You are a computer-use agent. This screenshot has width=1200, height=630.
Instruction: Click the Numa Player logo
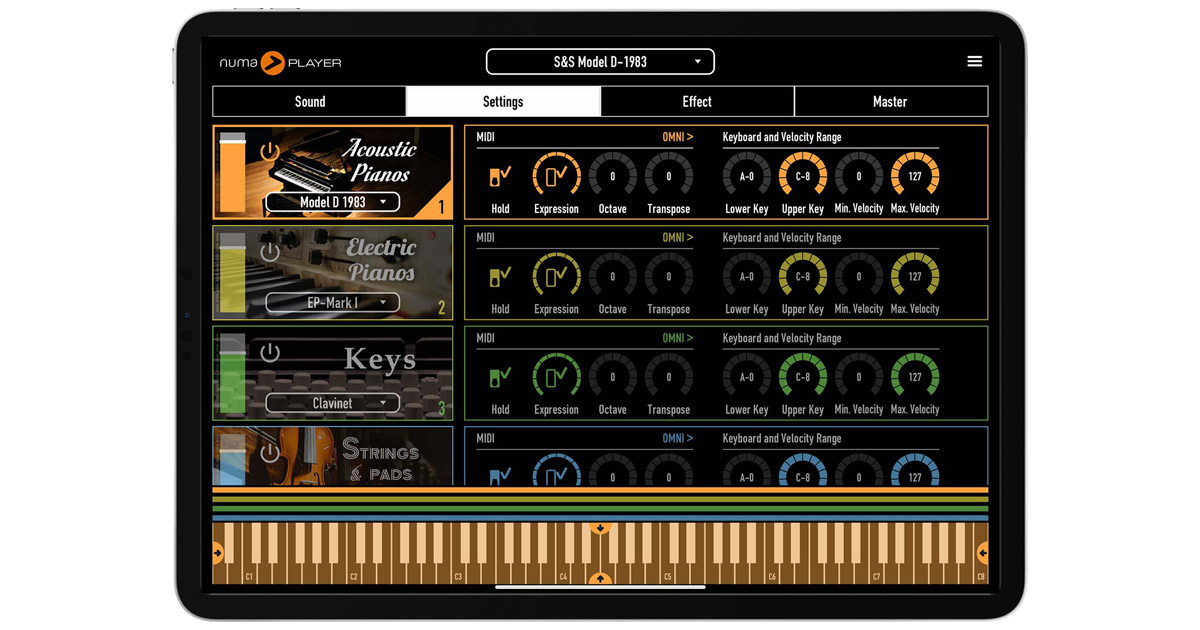(281, 63)
